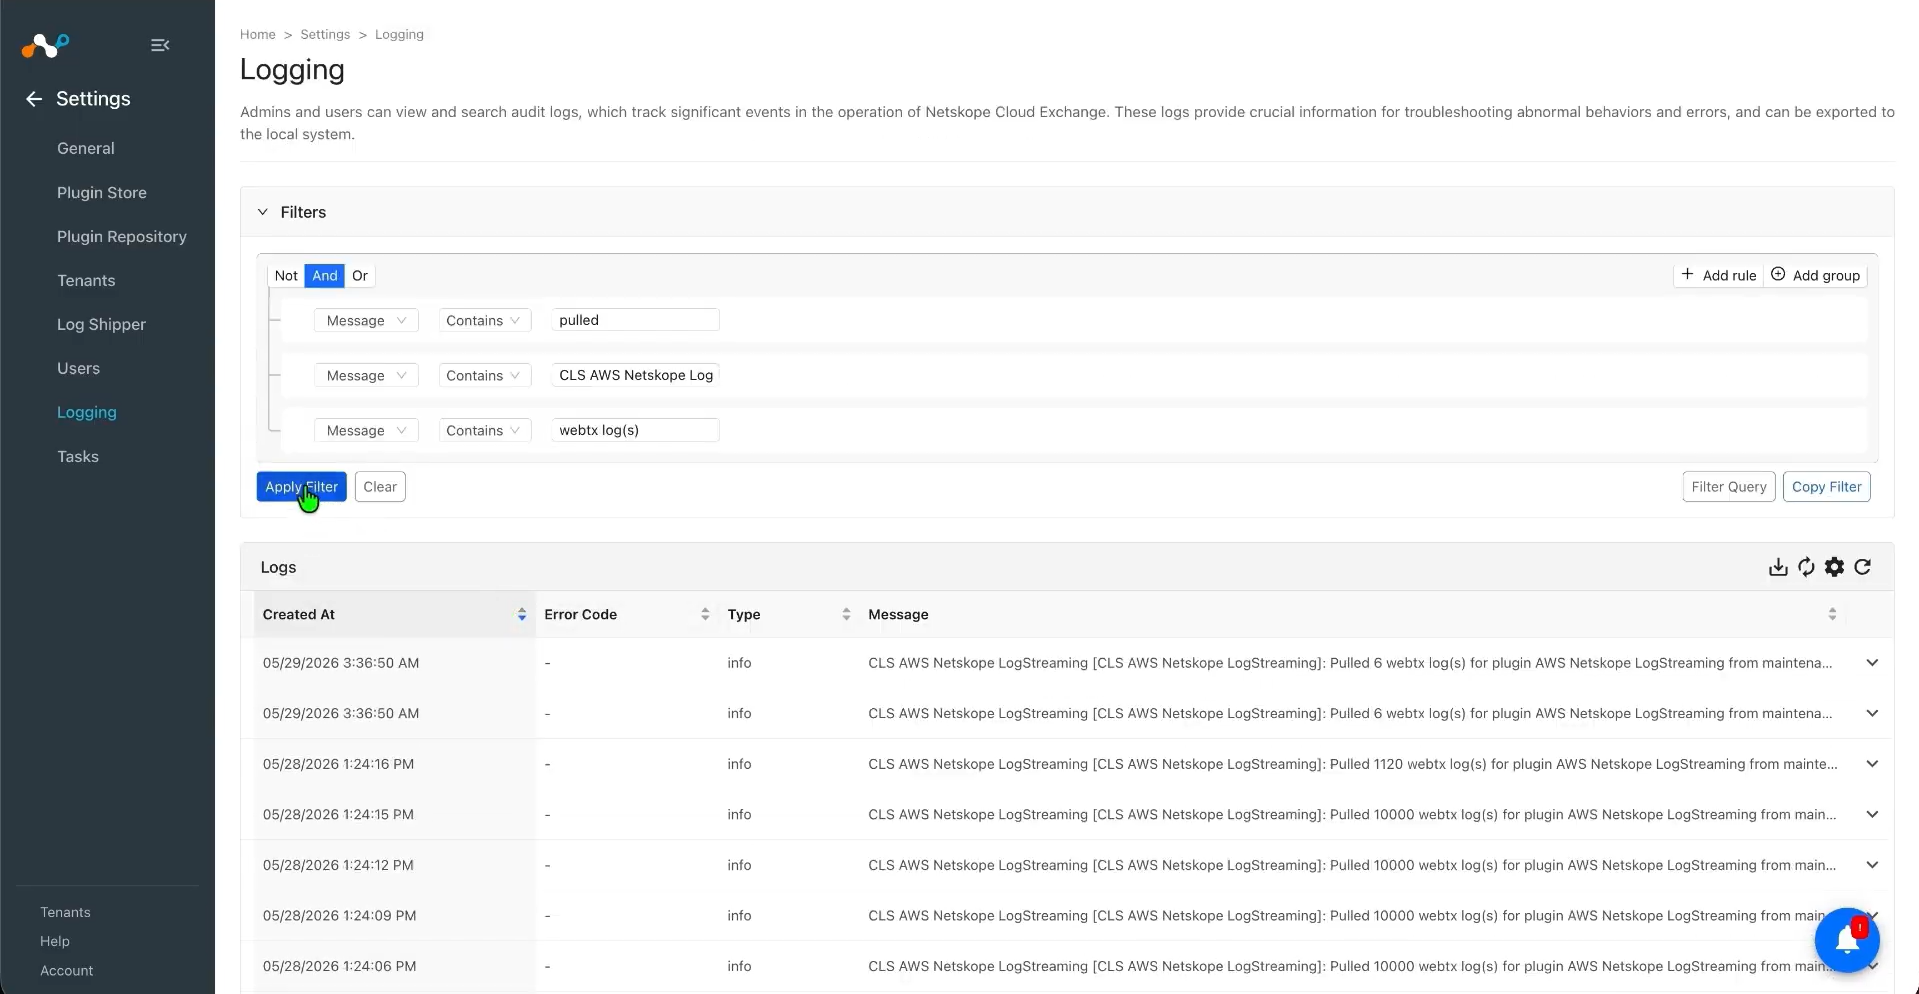The image size is (1919, 994).
Task: Open Contains operator dropdown for 'pulled' rule
Action: [x=484, y=321]
